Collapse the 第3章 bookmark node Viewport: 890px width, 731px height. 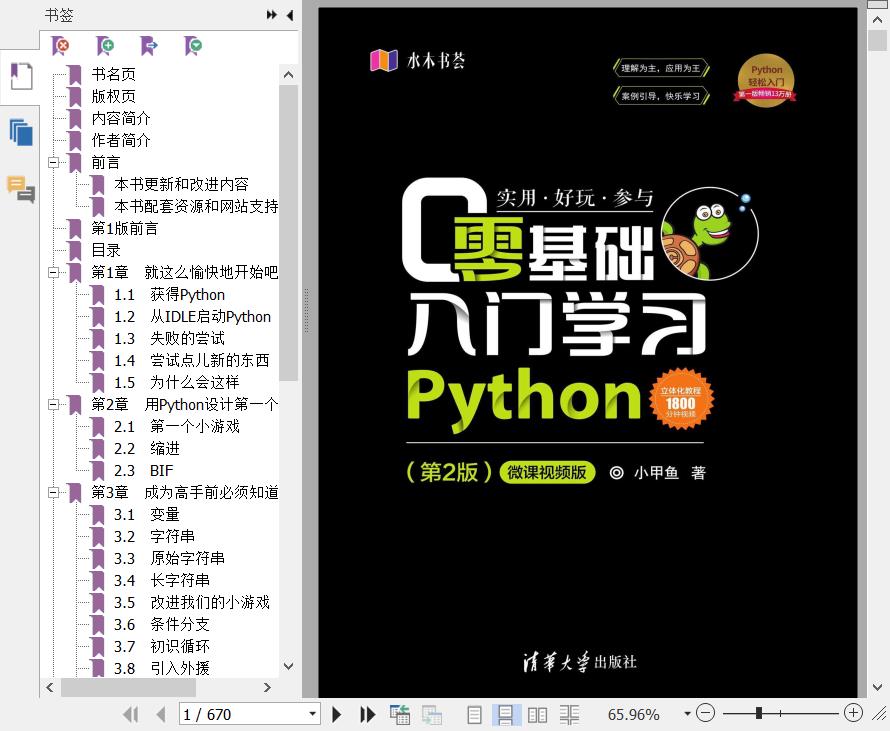pyautogui.click(x=53, y=493)
